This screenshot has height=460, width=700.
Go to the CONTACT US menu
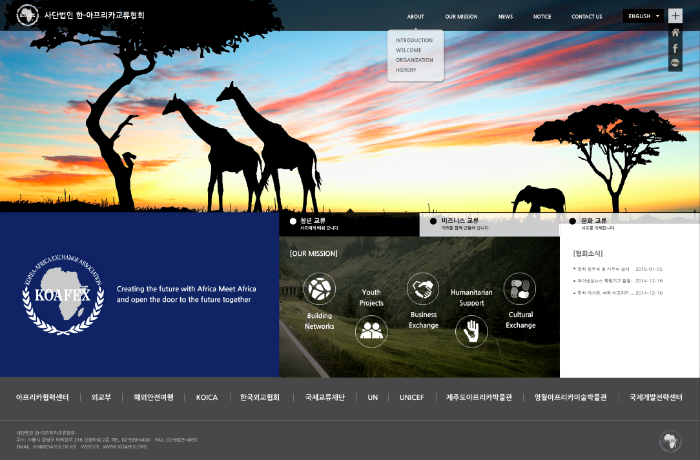click(x=586, y=17)
